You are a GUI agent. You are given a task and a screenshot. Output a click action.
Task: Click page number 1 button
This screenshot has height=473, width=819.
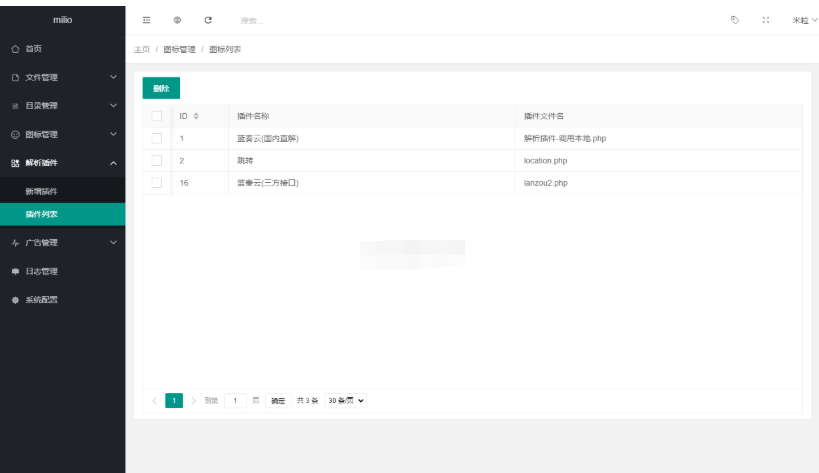174,400
